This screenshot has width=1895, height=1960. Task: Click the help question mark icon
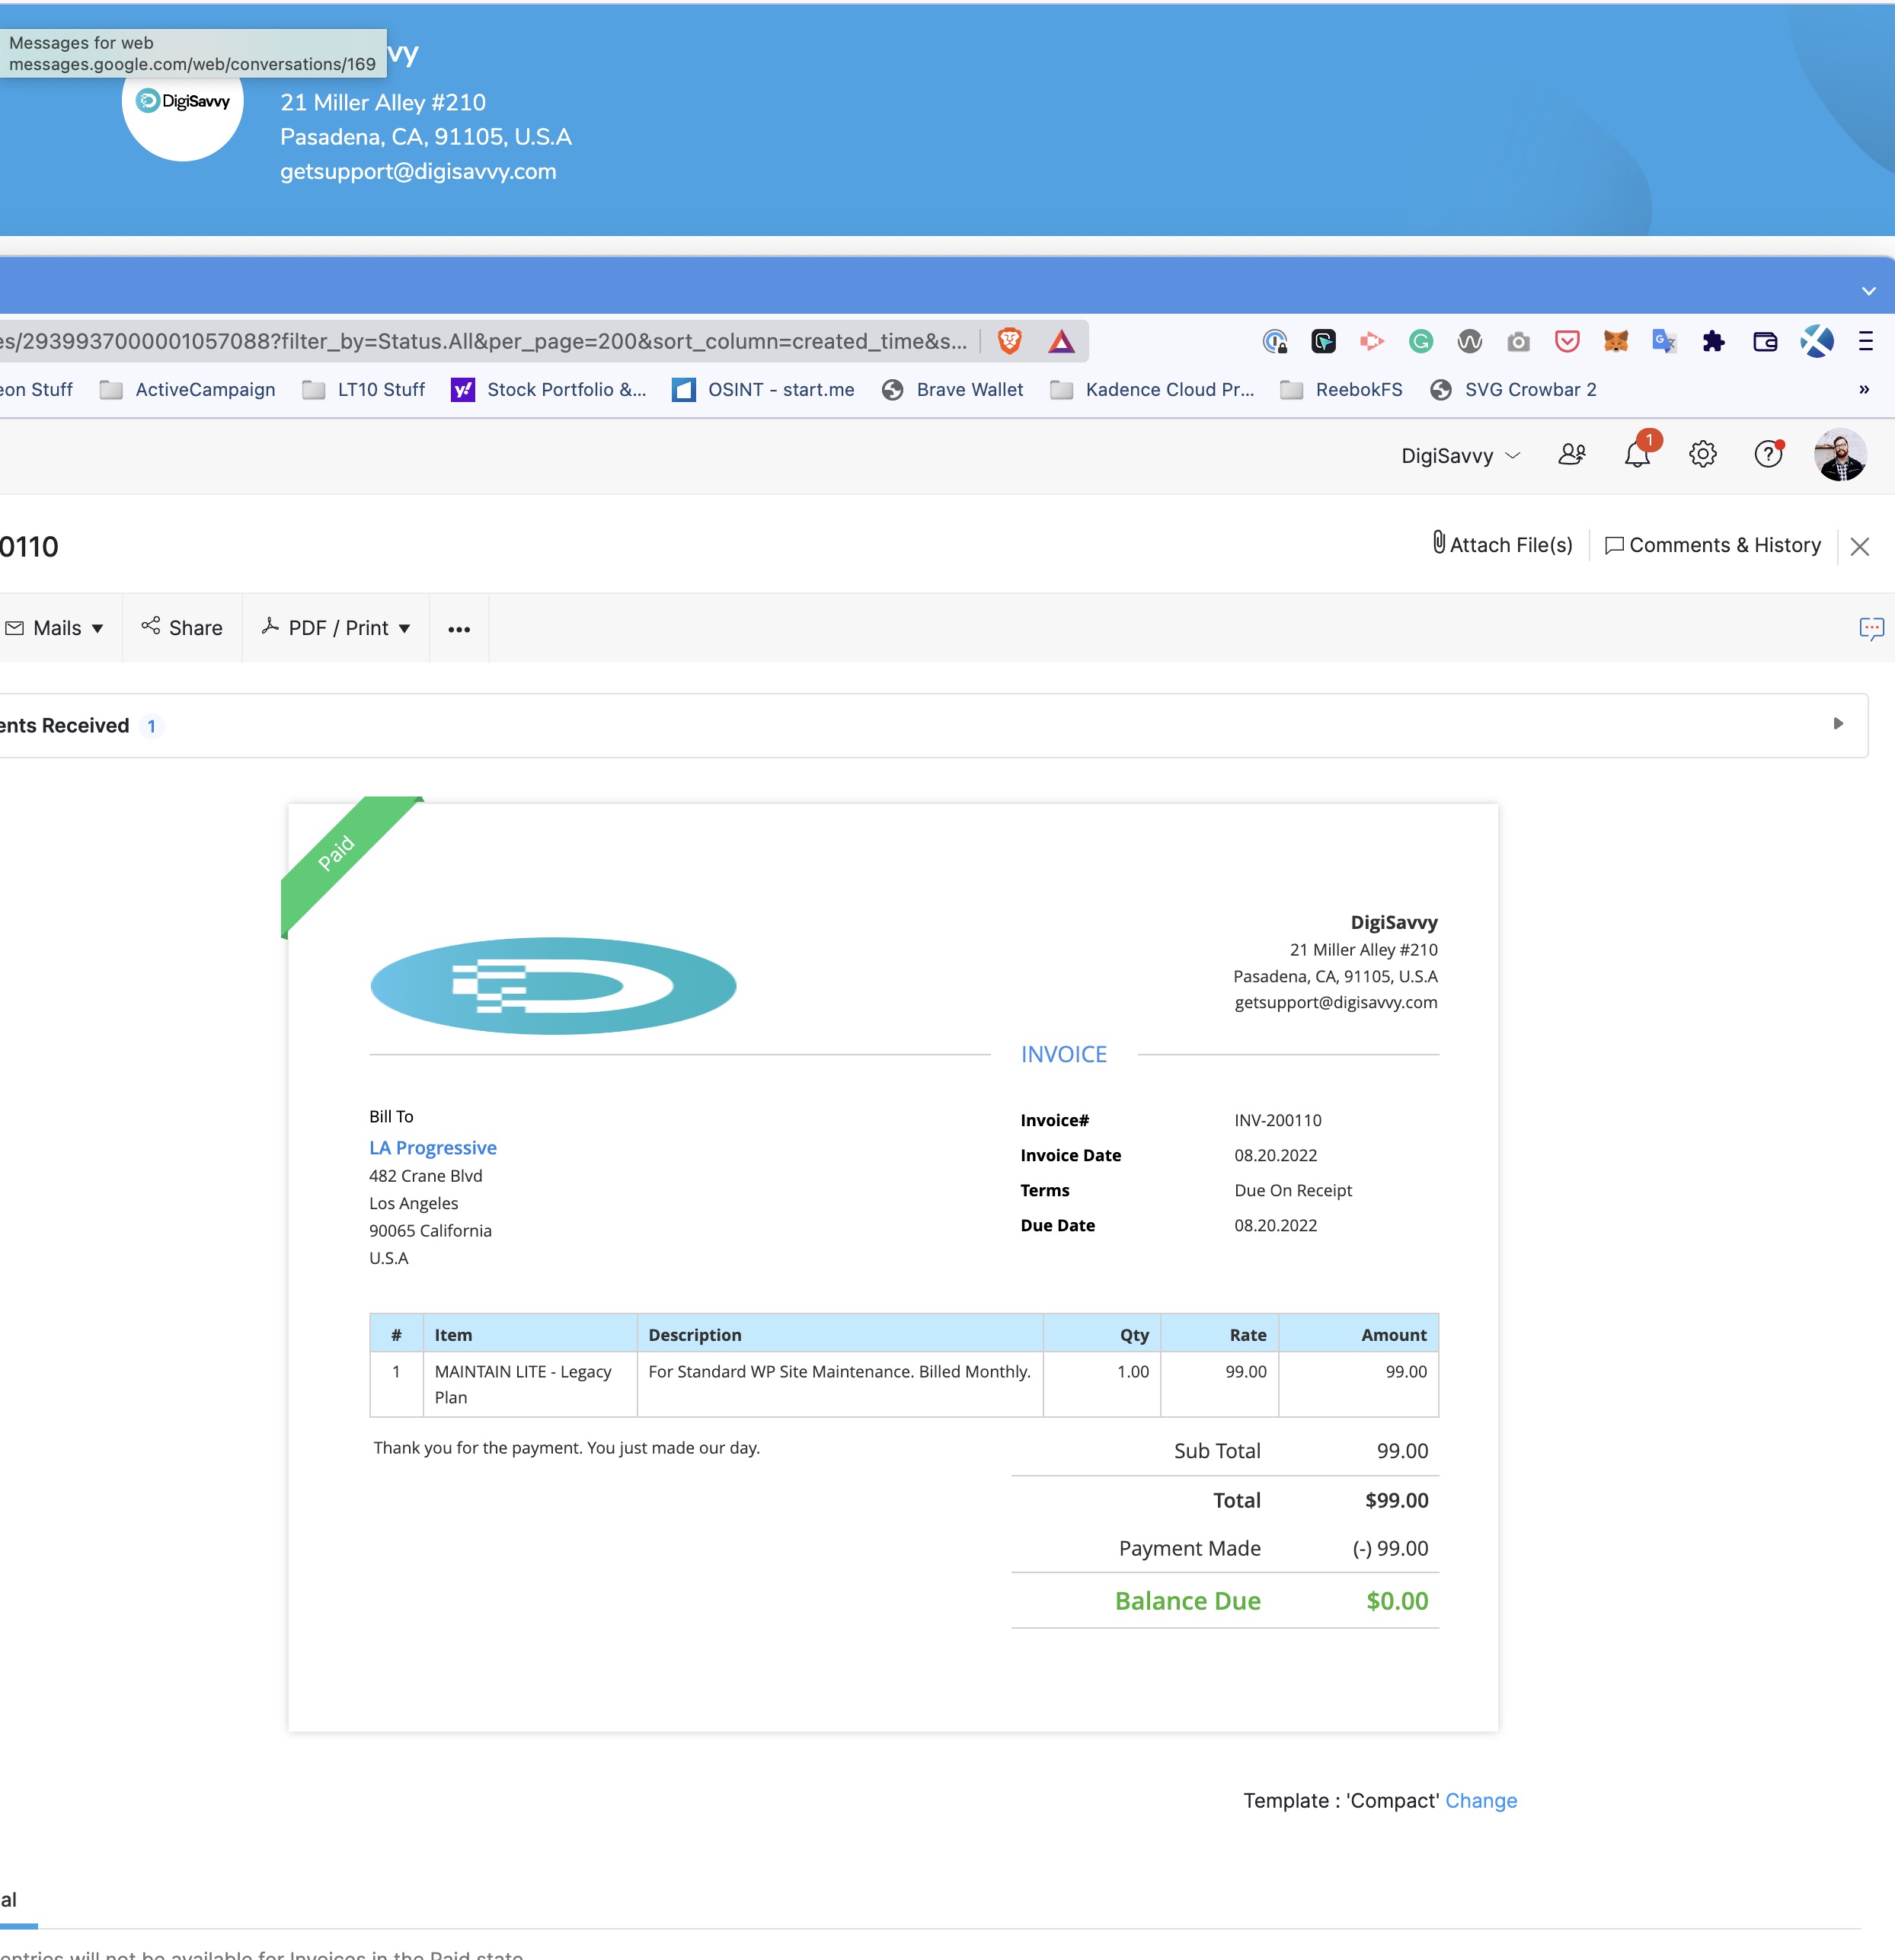point(1768,454)
